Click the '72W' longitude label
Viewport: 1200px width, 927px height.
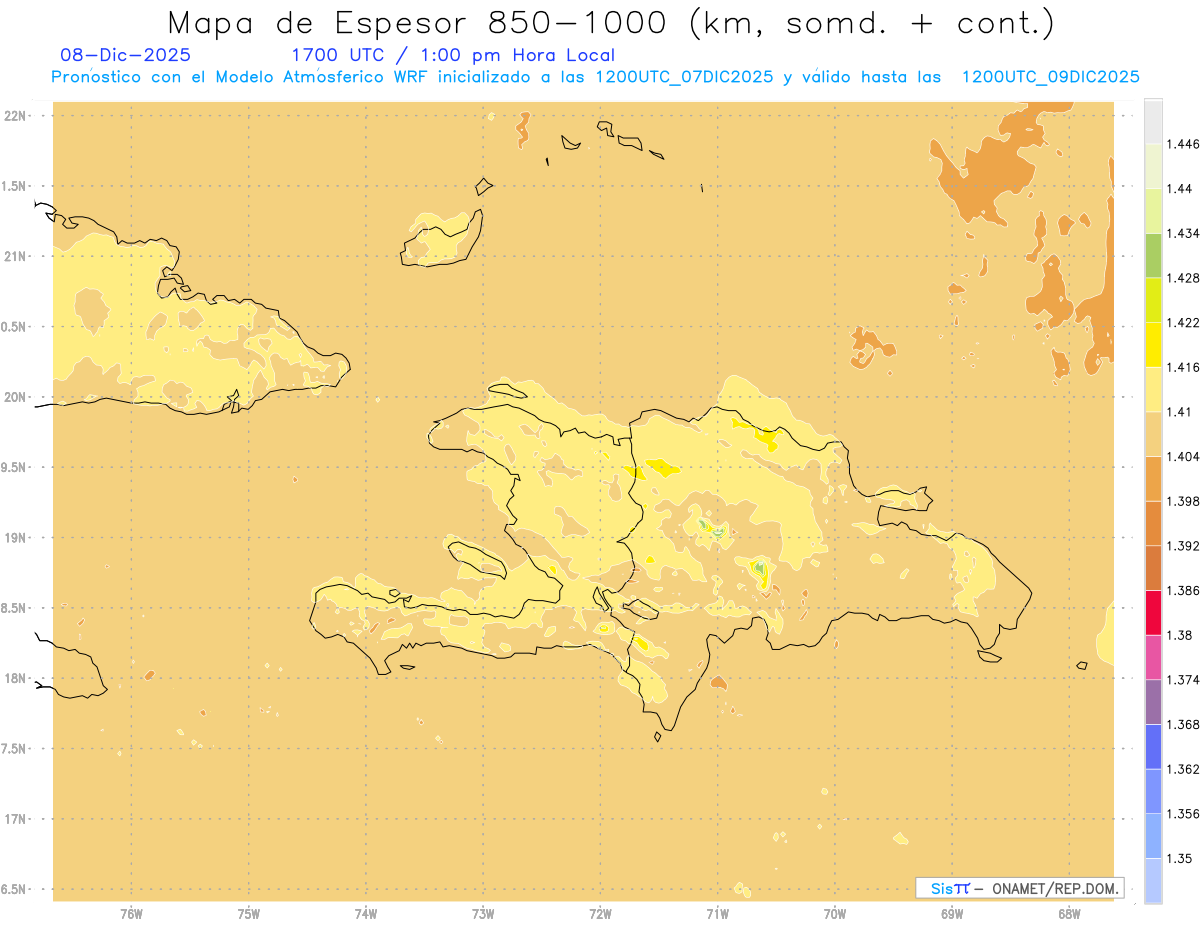(x=600, y=914)
